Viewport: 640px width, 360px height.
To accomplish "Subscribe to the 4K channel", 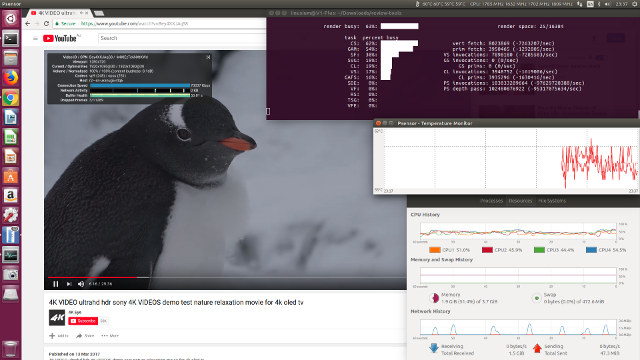I will (x=83, y=321).
